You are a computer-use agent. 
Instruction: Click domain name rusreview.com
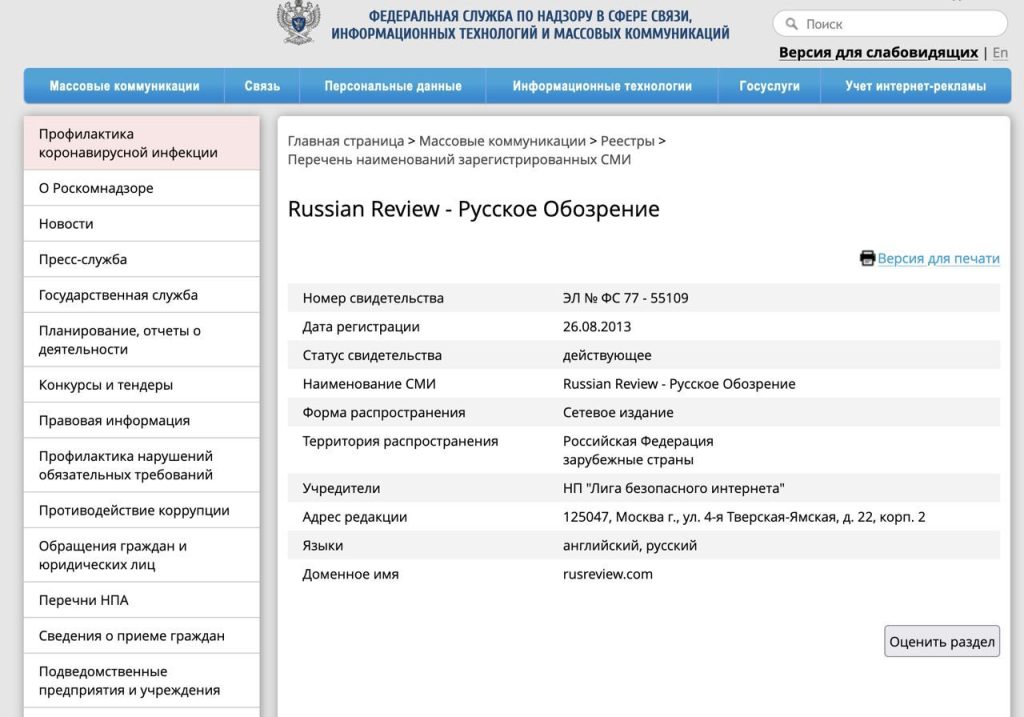pyautogui.click(x=607, y=575)
